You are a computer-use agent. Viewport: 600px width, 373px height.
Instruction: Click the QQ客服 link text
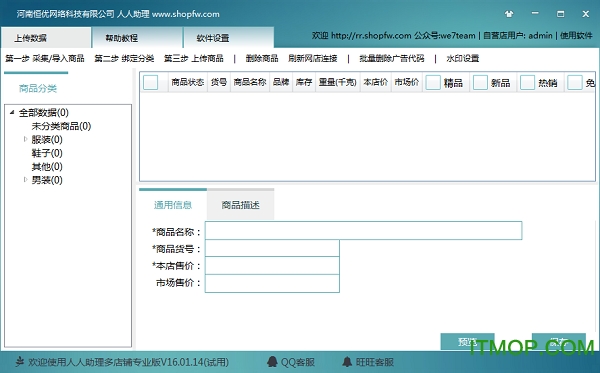[298, 362]
